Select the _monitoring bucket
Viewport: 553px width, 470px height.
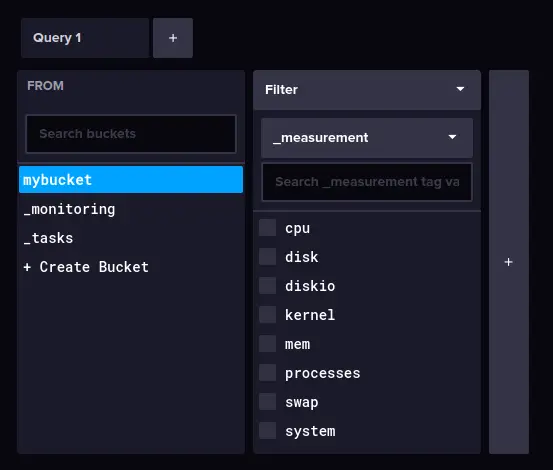(x=131, y=209)
